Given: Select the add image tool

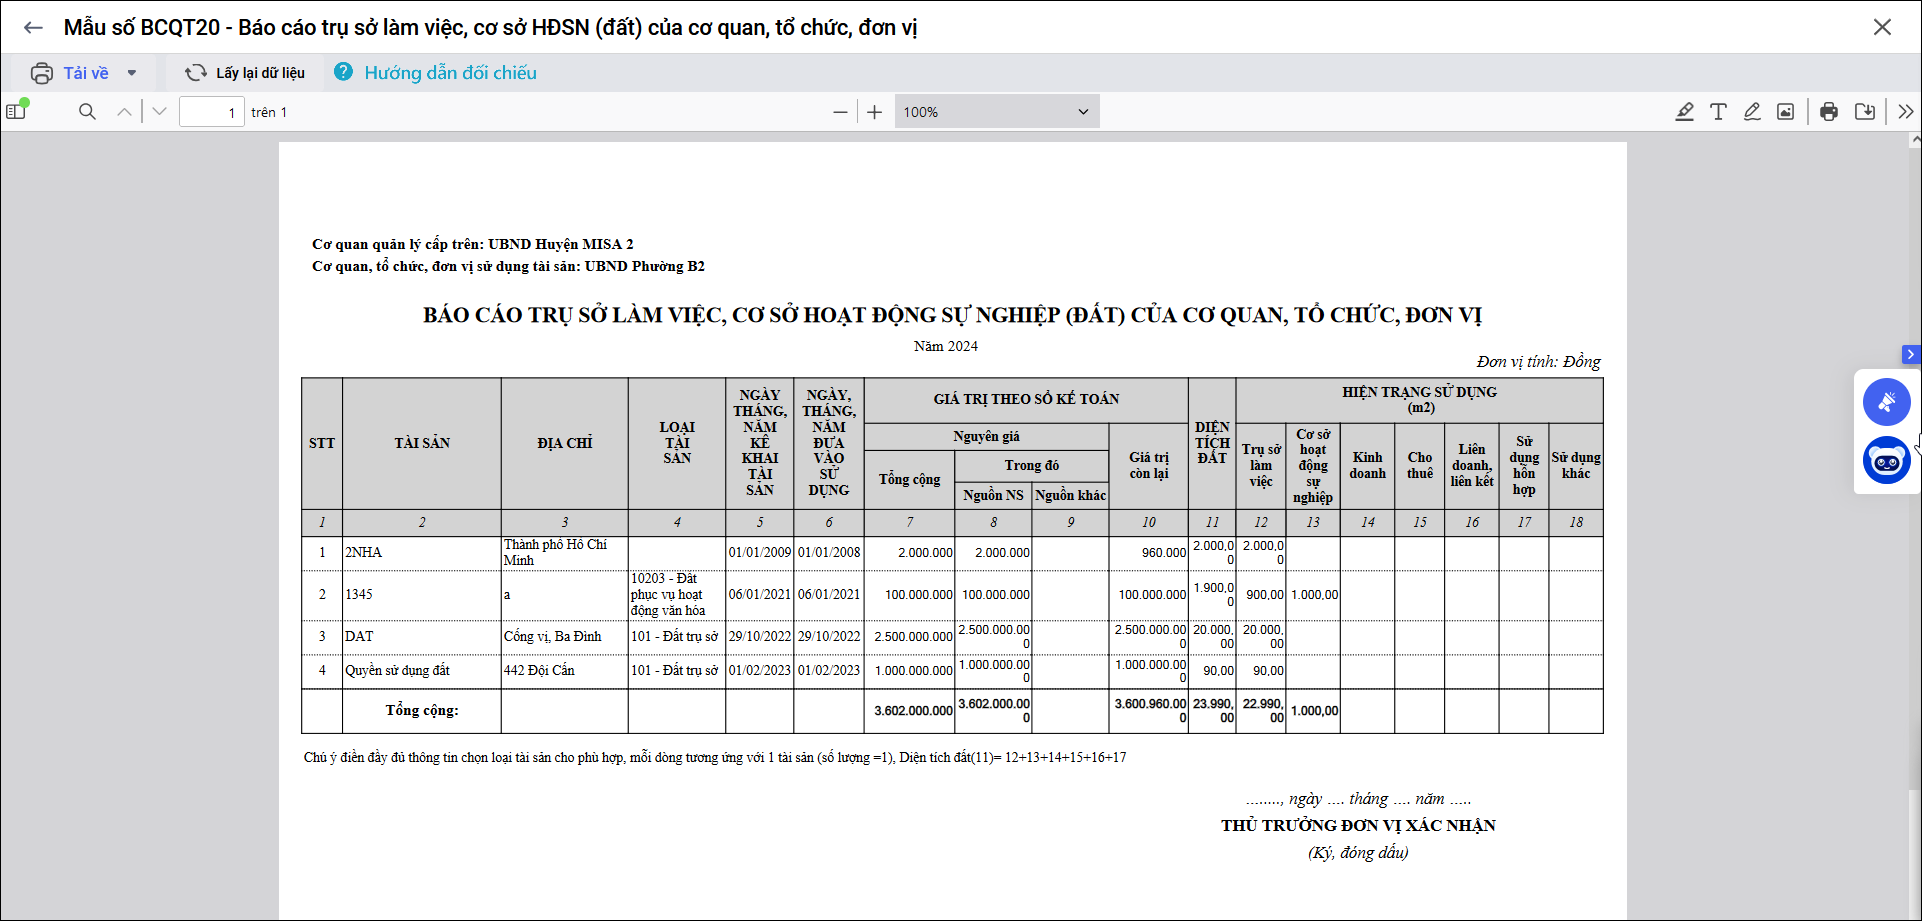Looking at the screenshot, I should point(1785,112).
